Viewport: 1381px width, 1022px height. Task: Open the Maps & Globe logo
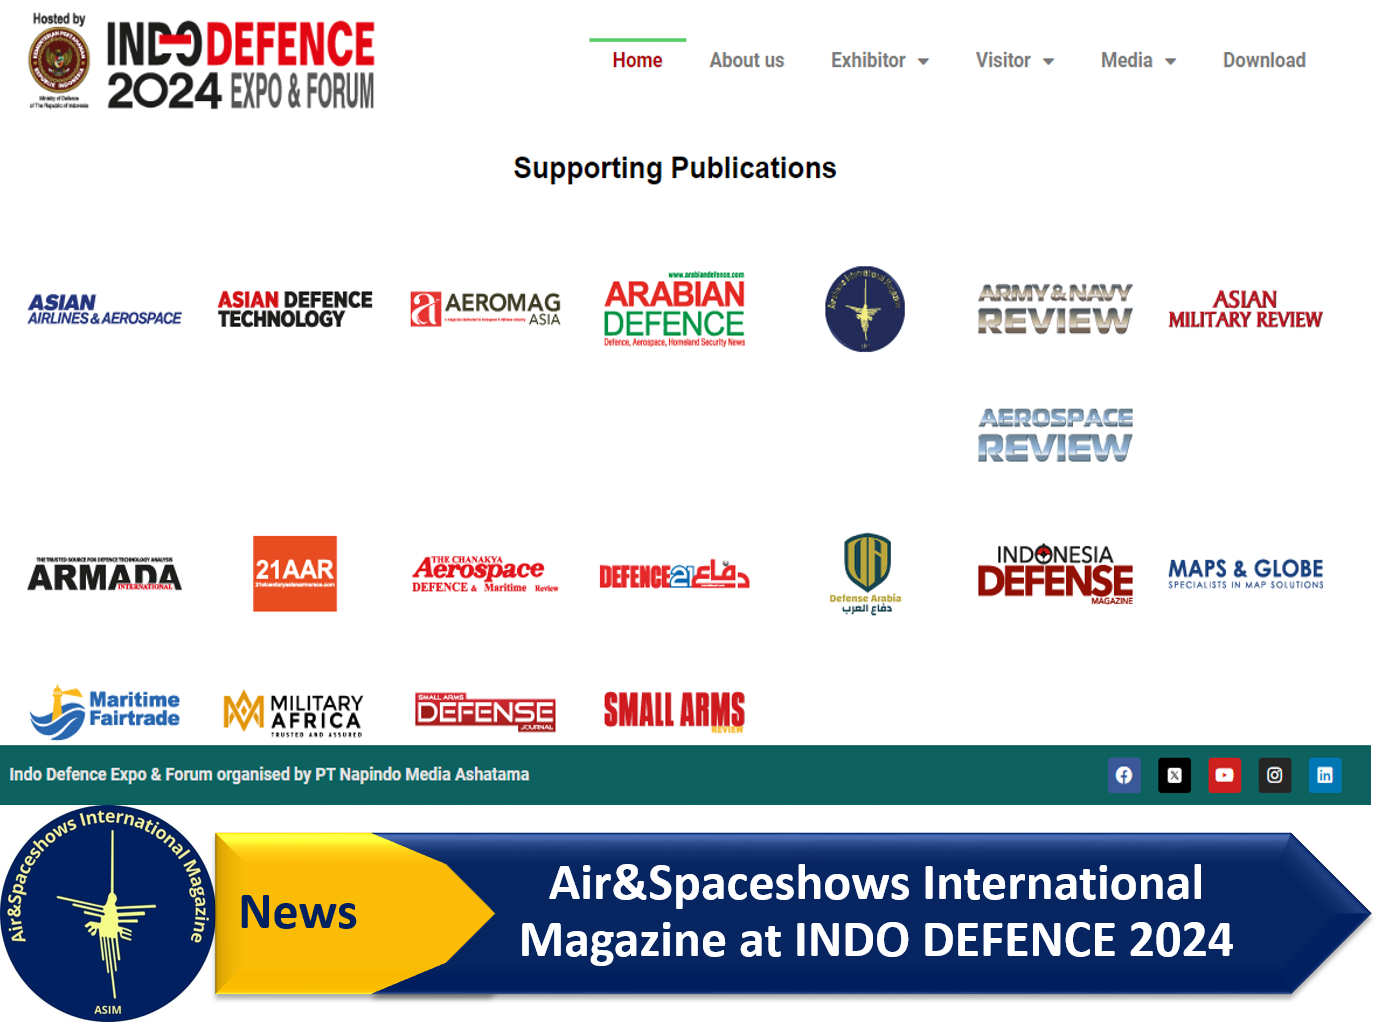click(x=1245, y=574)
